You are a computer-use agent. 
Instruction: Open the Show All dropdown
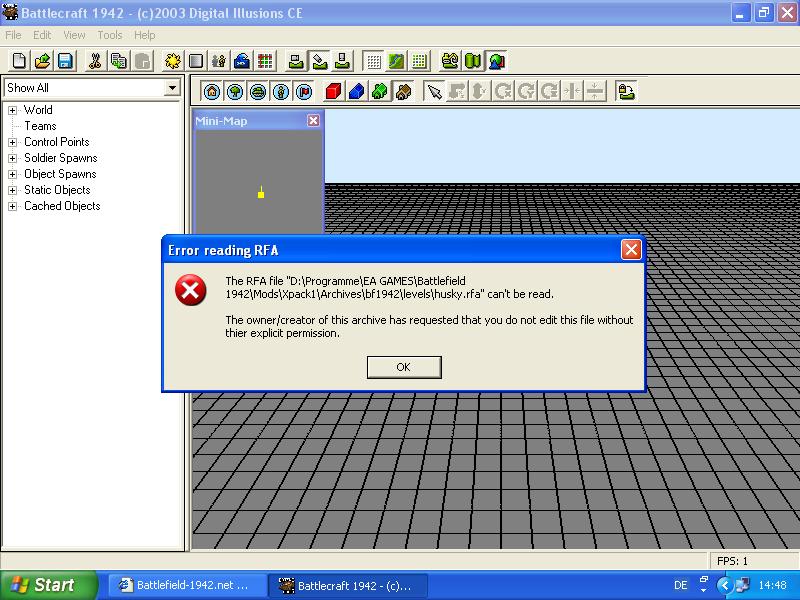(x=172, y=88)
